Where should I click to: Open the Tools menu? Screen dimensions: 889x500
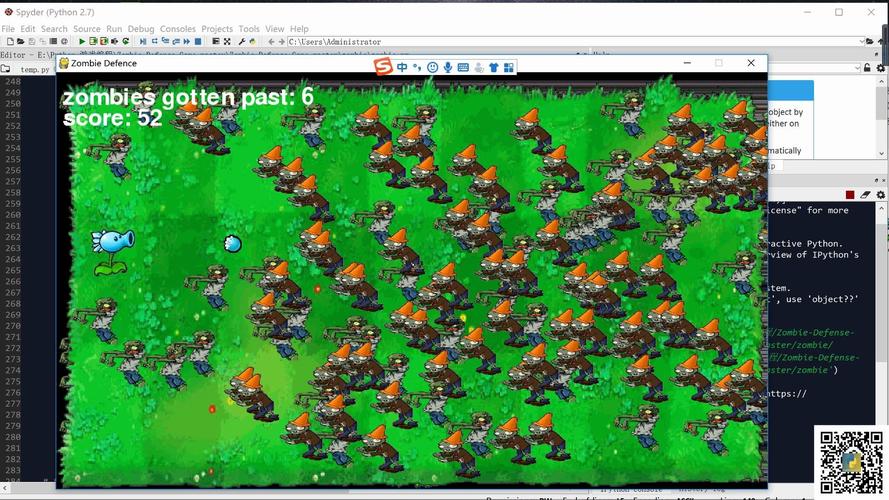click(249, 28)
